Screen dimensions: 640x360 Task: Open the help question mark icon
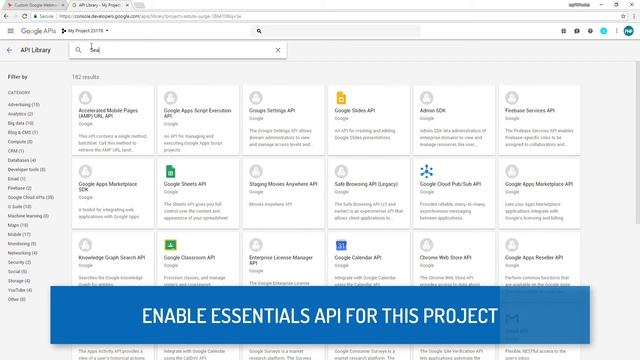click(590, 31)
